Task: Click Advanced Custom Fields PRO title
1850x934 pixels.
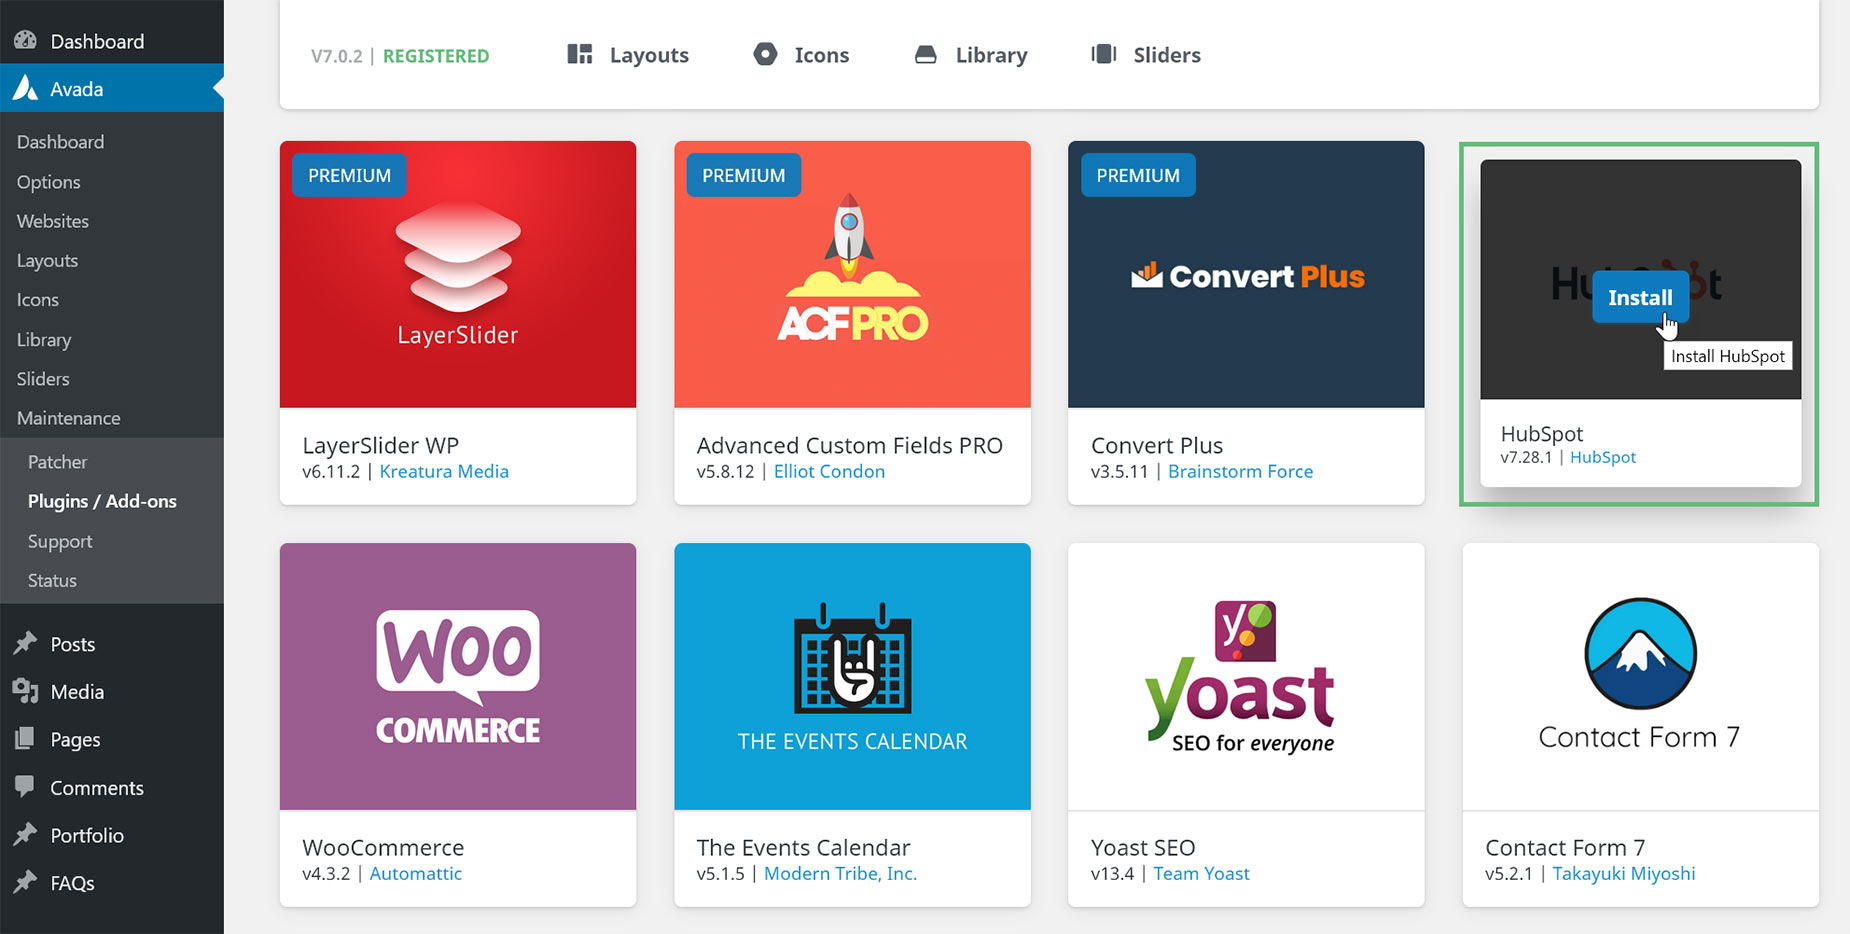Action: pyautogui.click(x=849, y=445)
